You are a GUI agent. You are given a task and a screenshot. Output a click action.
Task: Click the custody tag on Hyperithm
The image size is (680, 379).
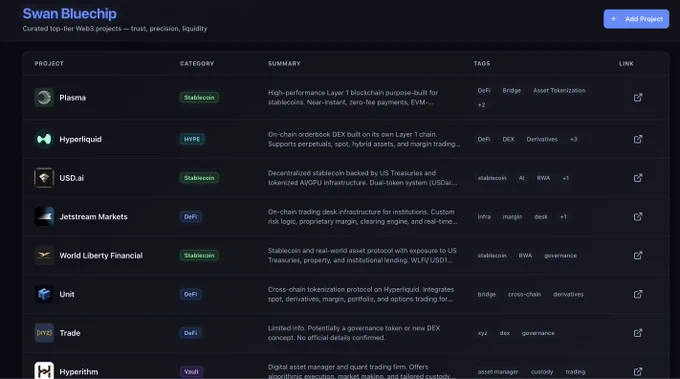pyautogui.click(x=542, y=372)
